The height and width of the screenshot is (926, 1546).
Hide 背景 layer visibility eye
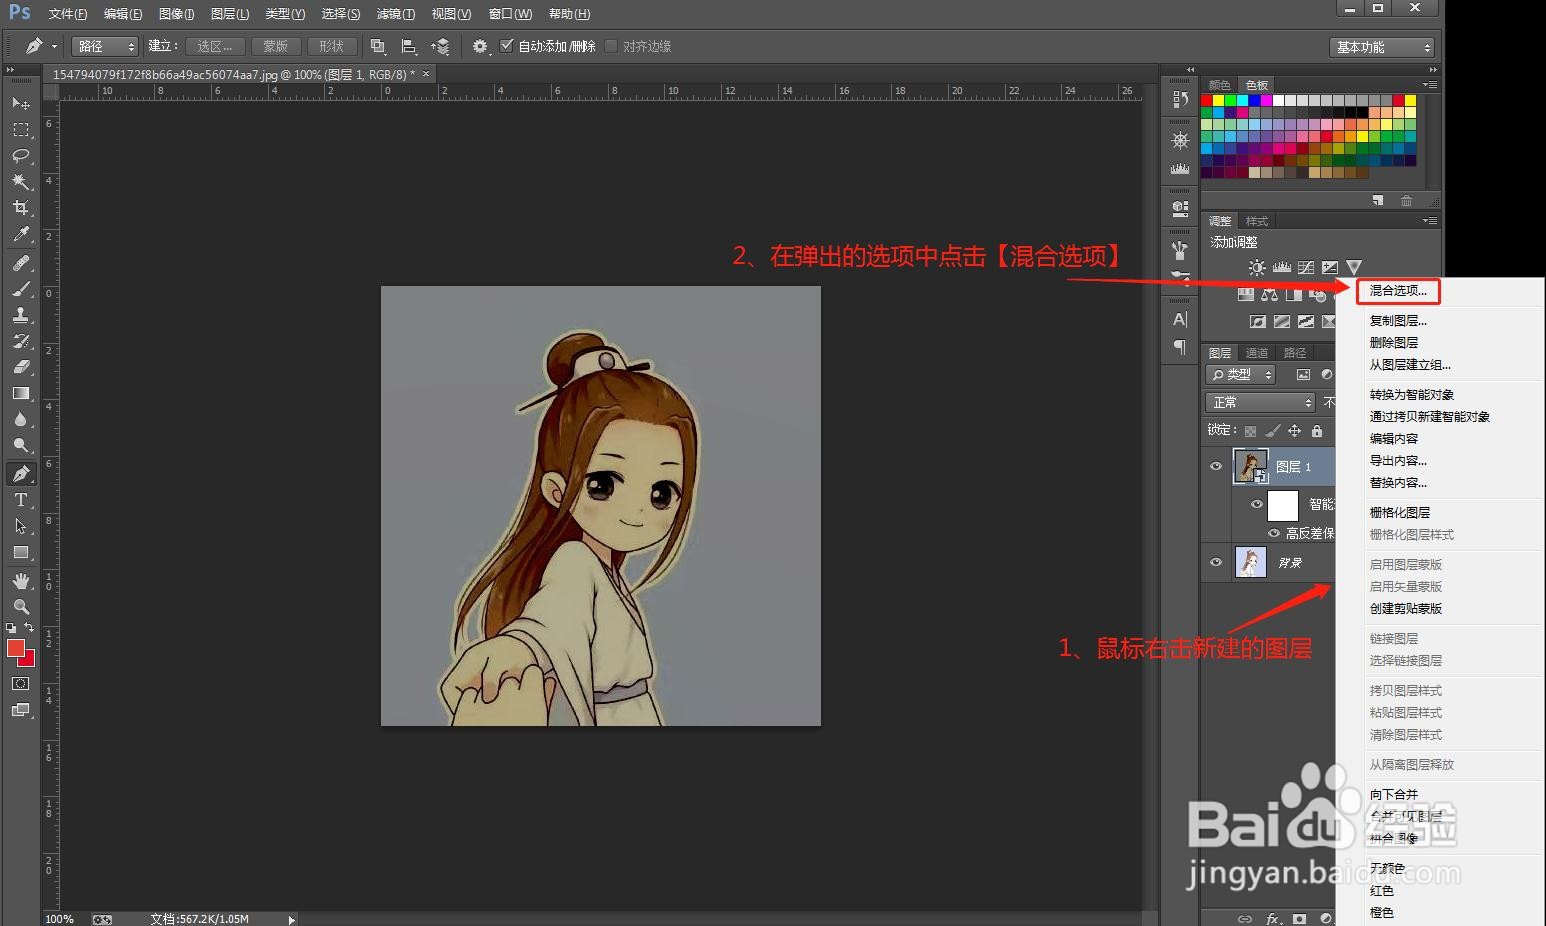pos(1216,562)
